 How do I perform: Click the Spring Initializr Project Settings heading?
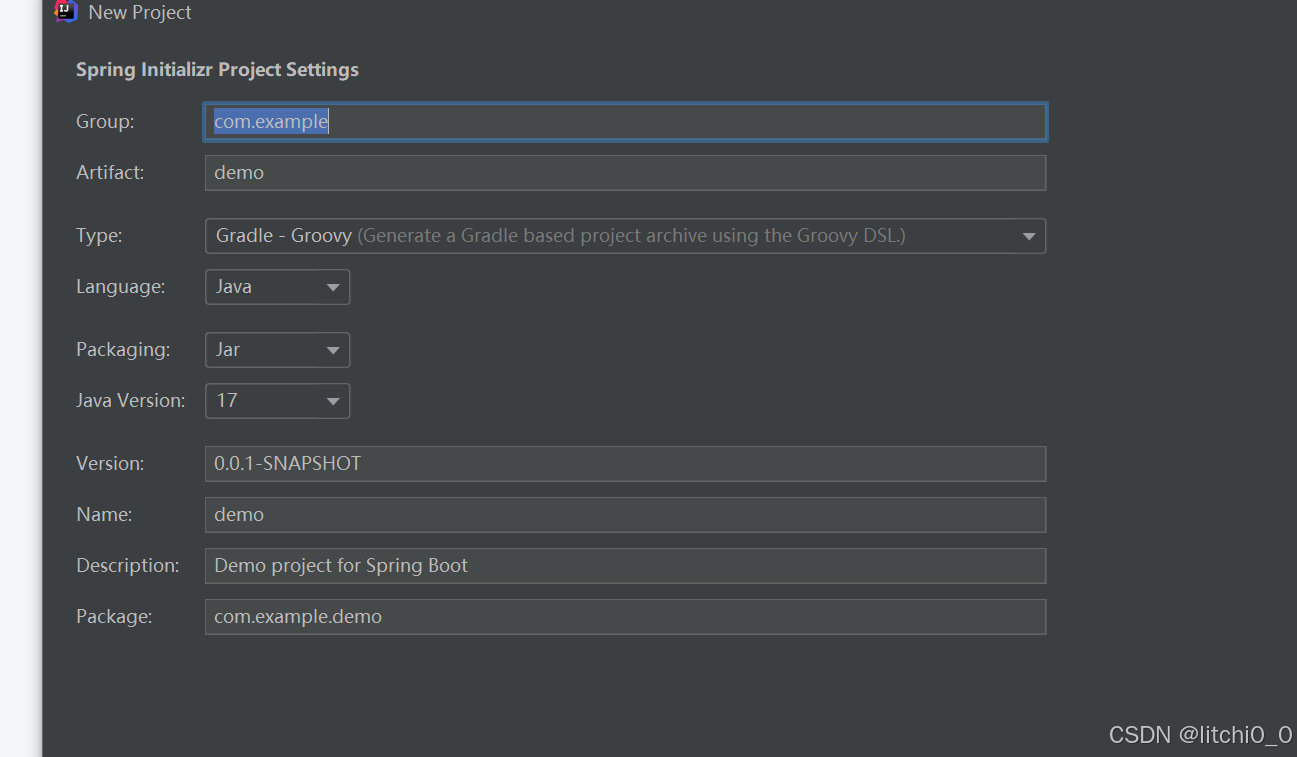[x=217, y=70]
